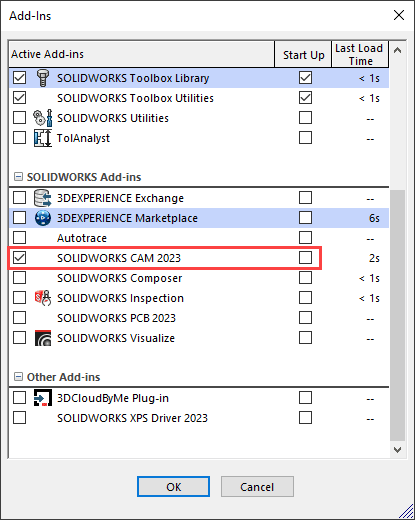Image resolution: width=415 pixels, height=520 pixels.
Task: Click the TolAnalyst icon
Action: (x=43, y=138)
